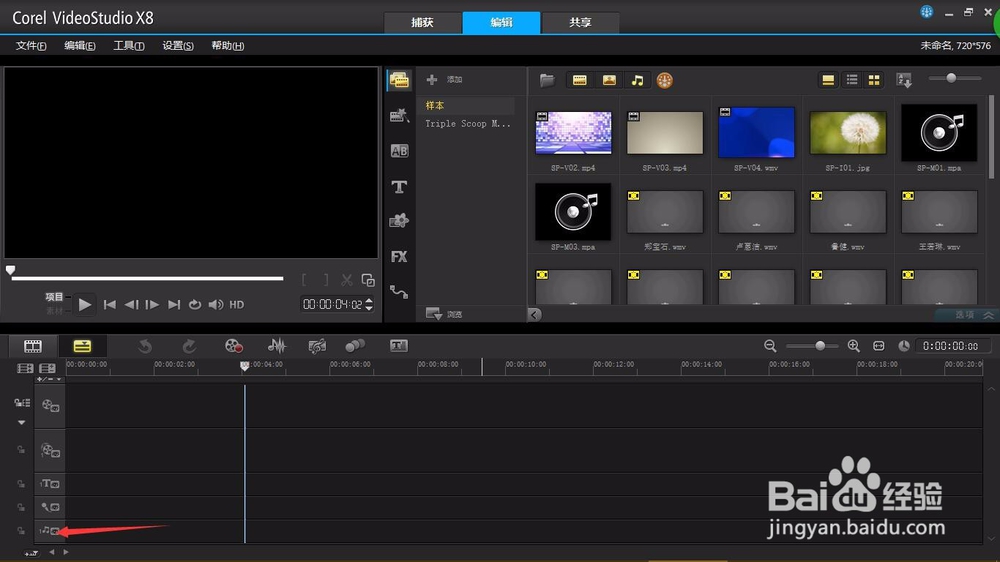Open Track Motion tool
1000x562 pixels.
(355, 346)
